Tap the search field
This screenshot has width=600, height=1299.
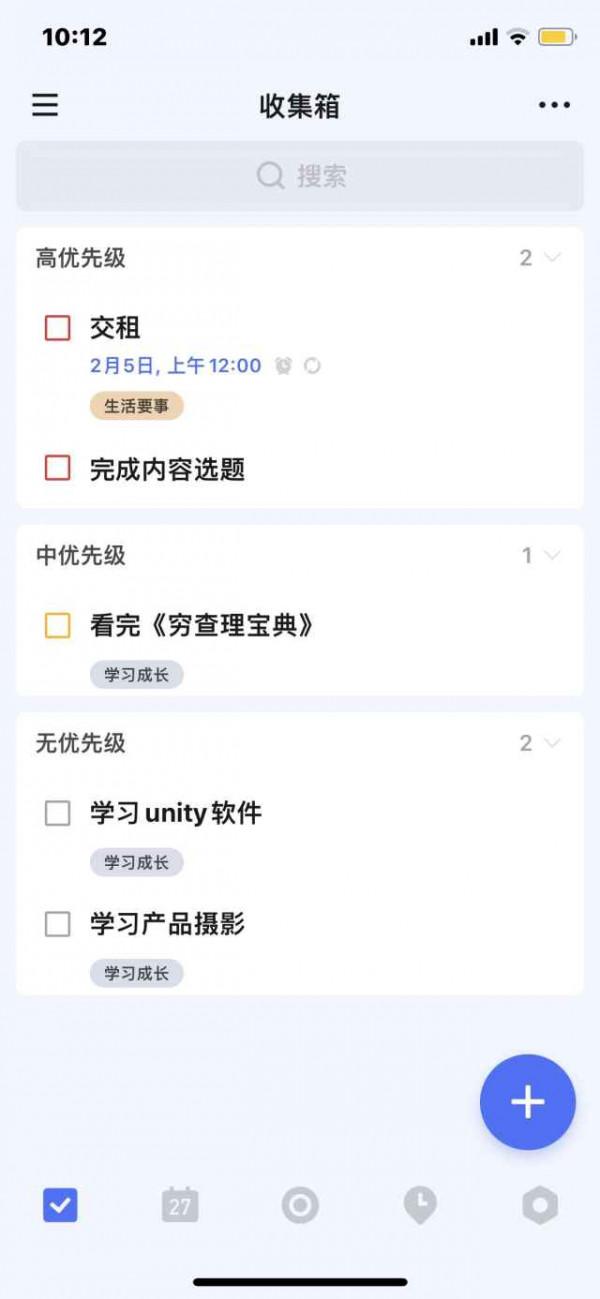pos(300,175)
